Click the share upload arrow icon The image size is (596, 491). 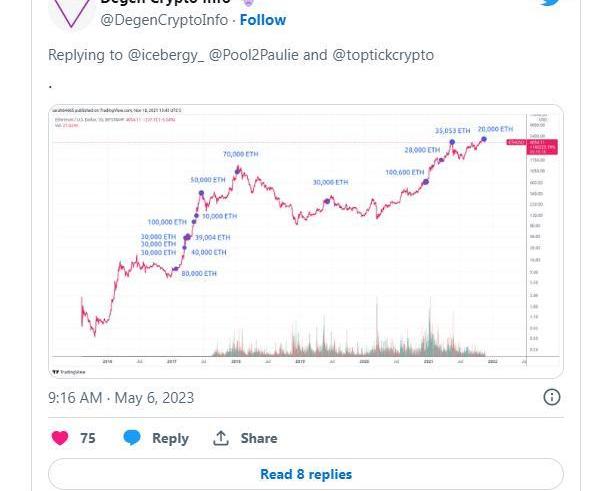220,438
